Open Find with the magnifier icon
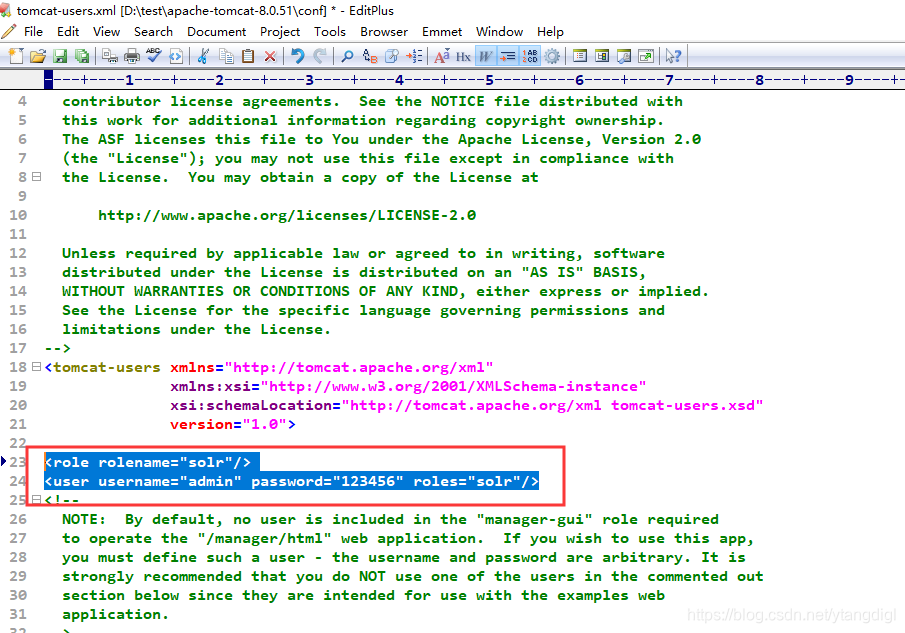This screenshot has height=633, width=905. (x=347, y=56)
